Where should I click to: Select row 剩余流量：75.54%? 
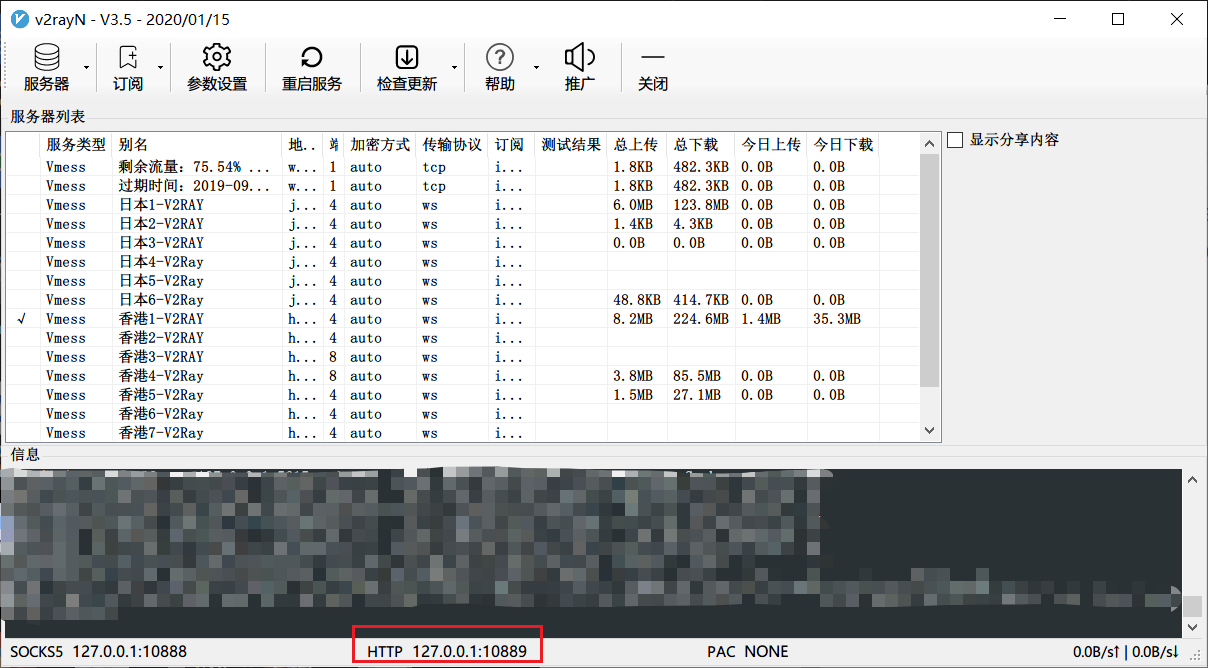(463, 167)
